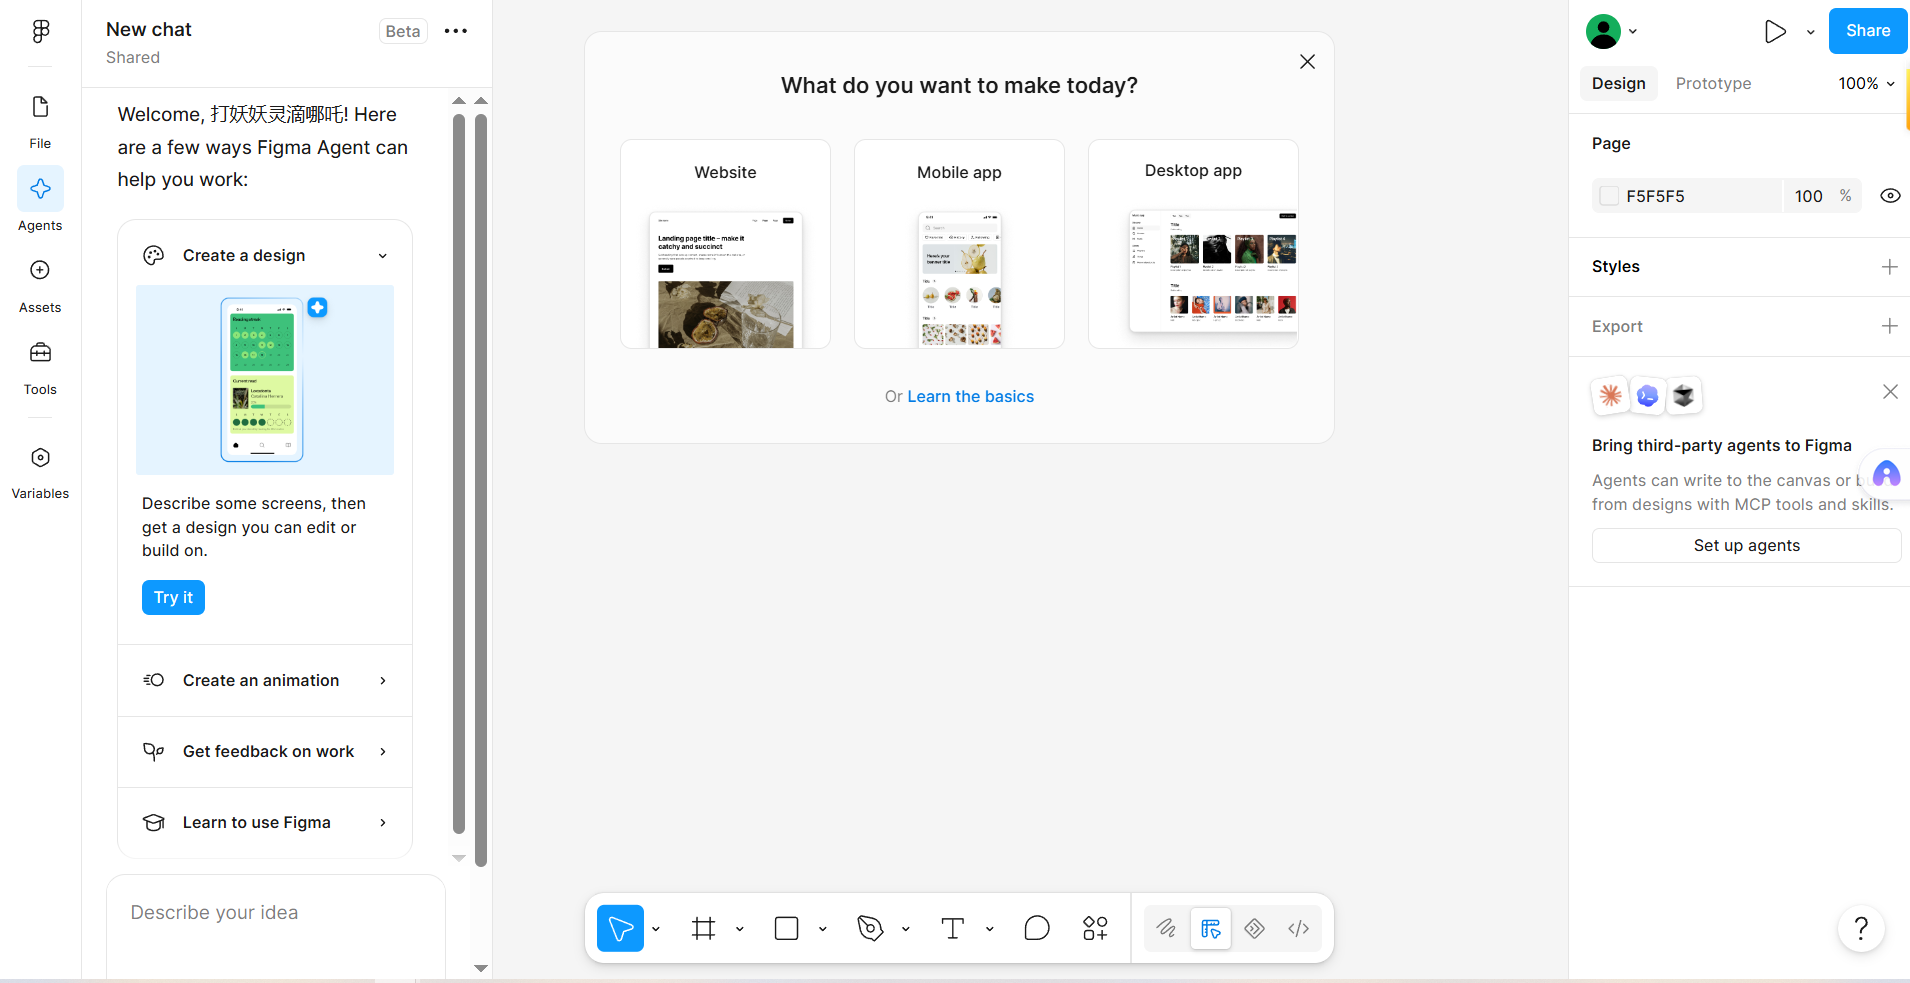
Task: Open the Figma main menu logo
Action: coord(40,31)
